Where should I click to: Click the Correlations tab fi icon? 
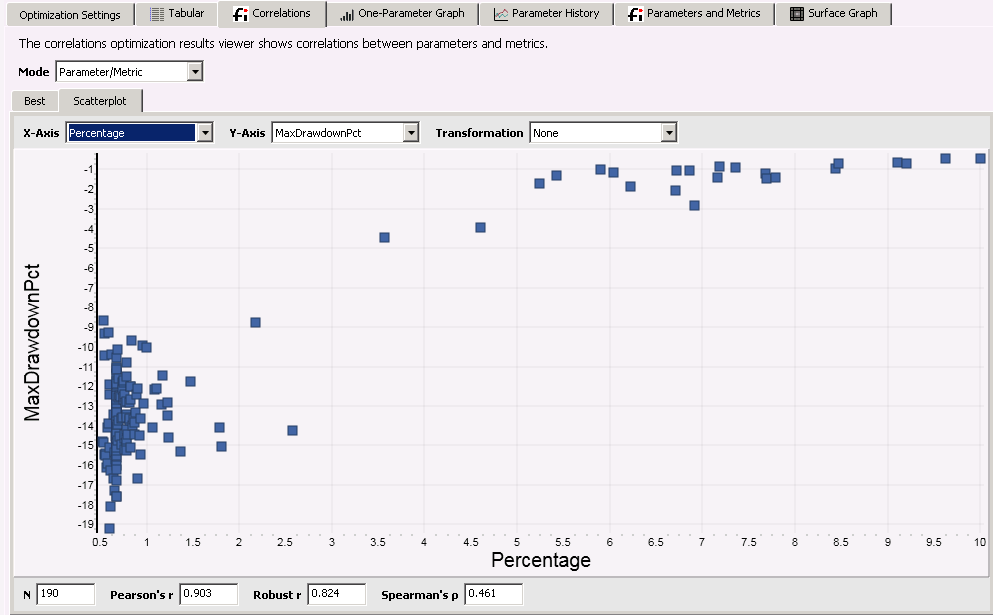[x=240, y=14]
